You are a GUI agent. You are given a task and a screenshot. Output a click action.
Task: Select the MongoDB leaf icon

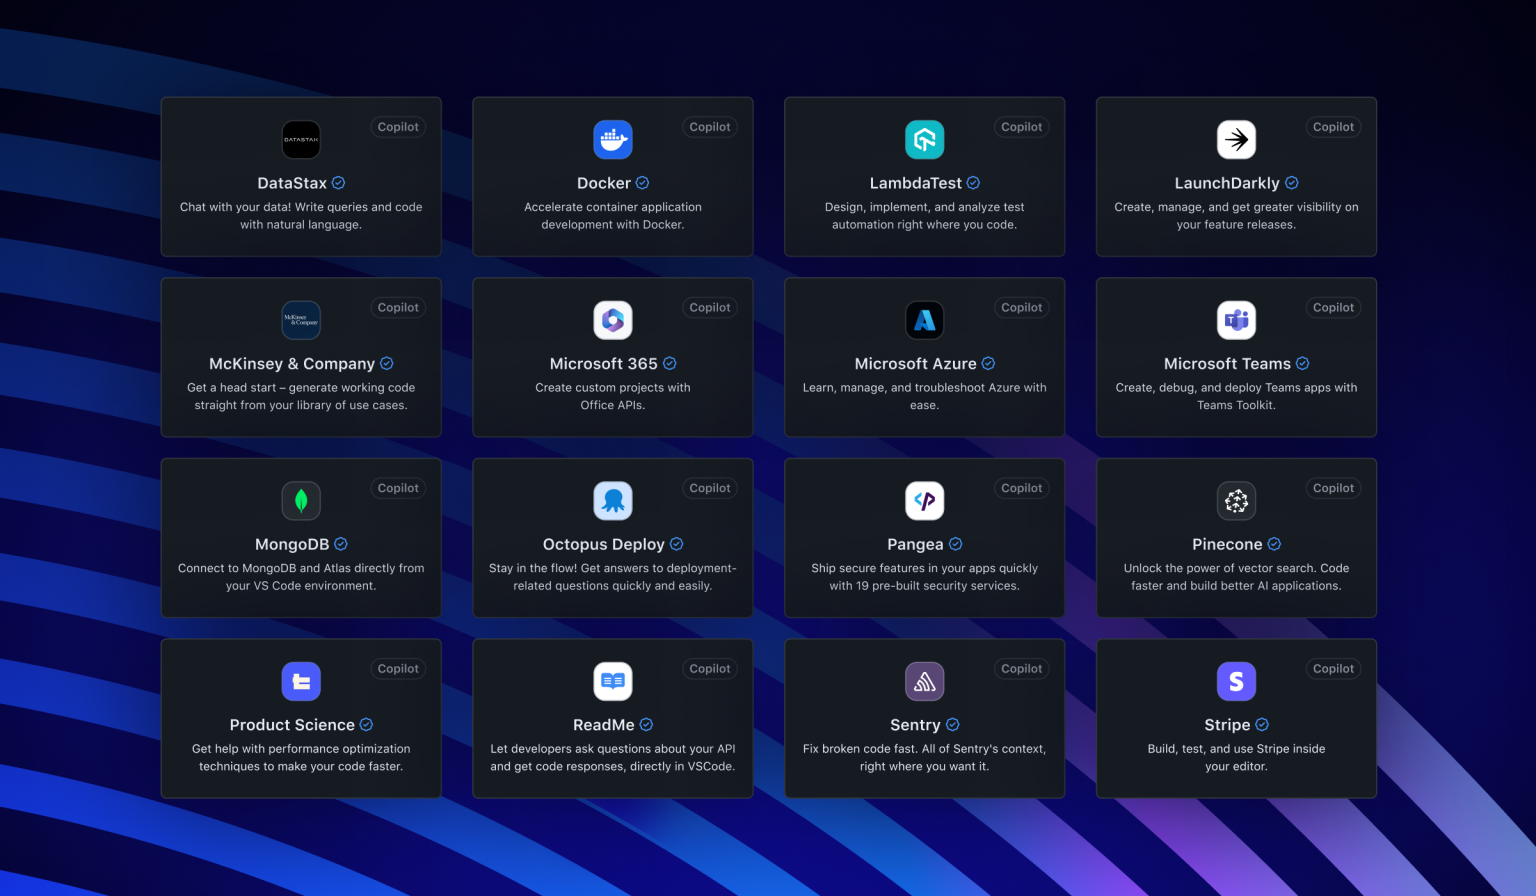coord(301,500)
